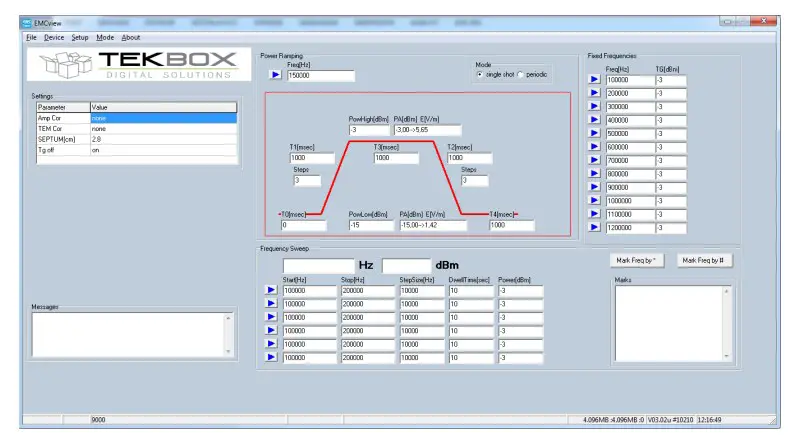Click first sweep row DwellTime field
Screen dimensions: 789x435
[471, 291]
